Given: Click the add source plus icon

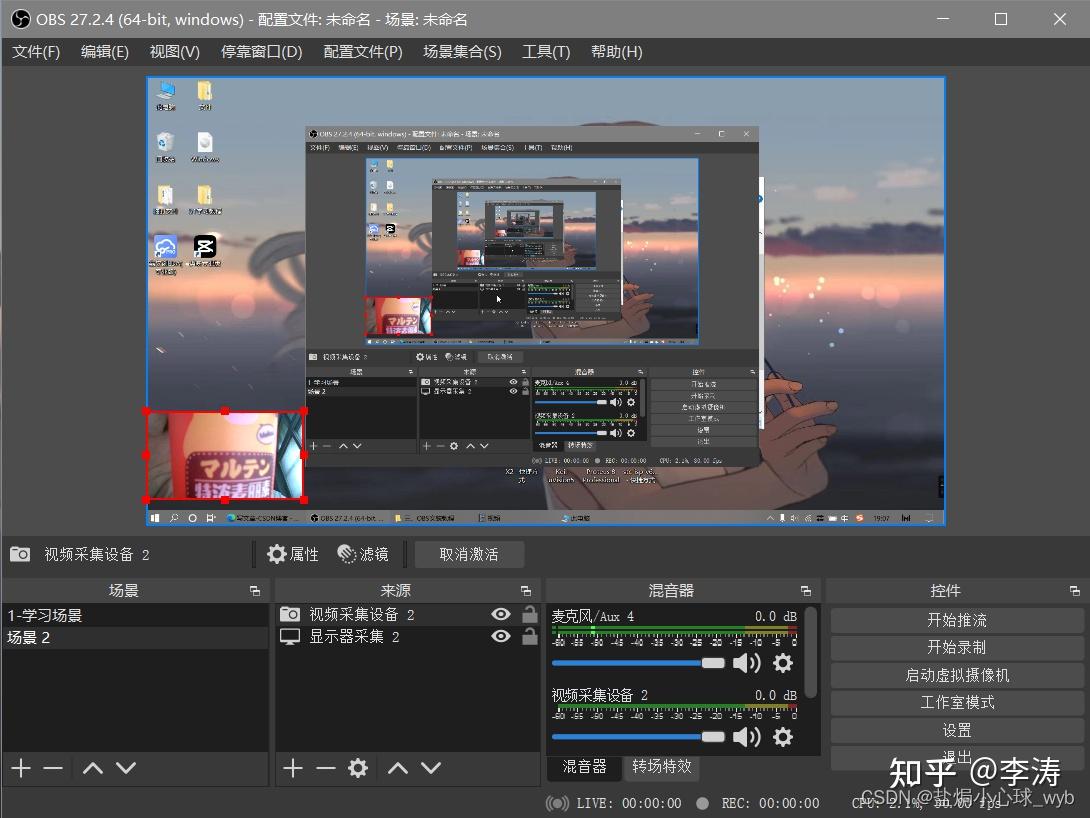Looking at the screenshot, I should pos(291,768).
